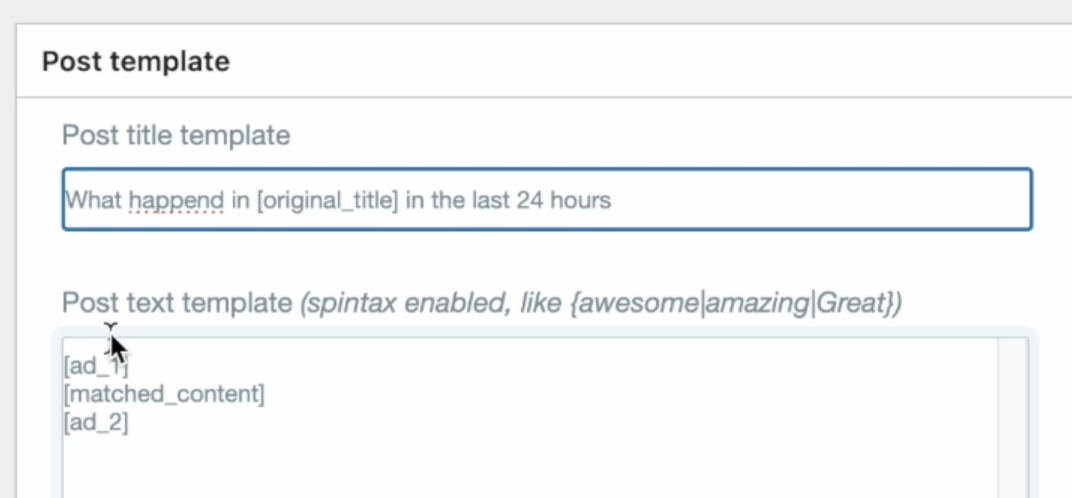Click the "Post text template" label
The width and height of the screenshot is (1072, 498).
(x=176, y=304)
